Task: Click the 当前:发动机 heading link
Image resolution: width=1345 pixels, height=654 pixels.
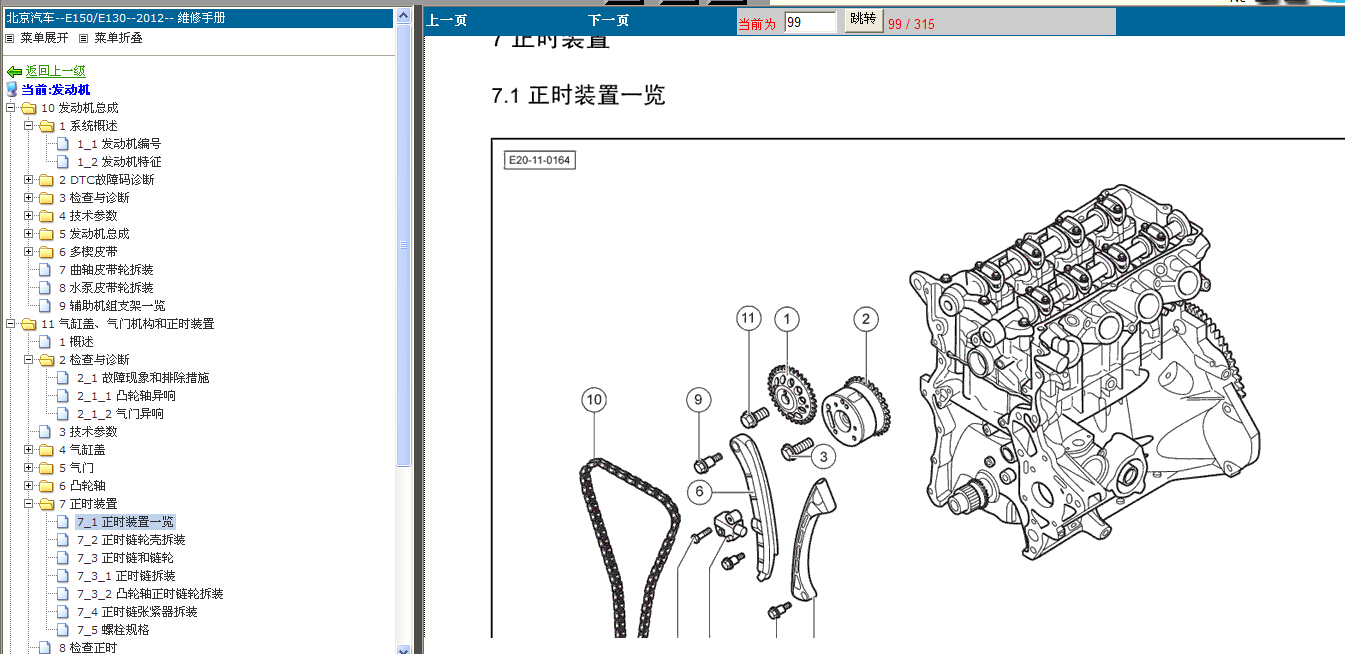Action: click(56, 90)
